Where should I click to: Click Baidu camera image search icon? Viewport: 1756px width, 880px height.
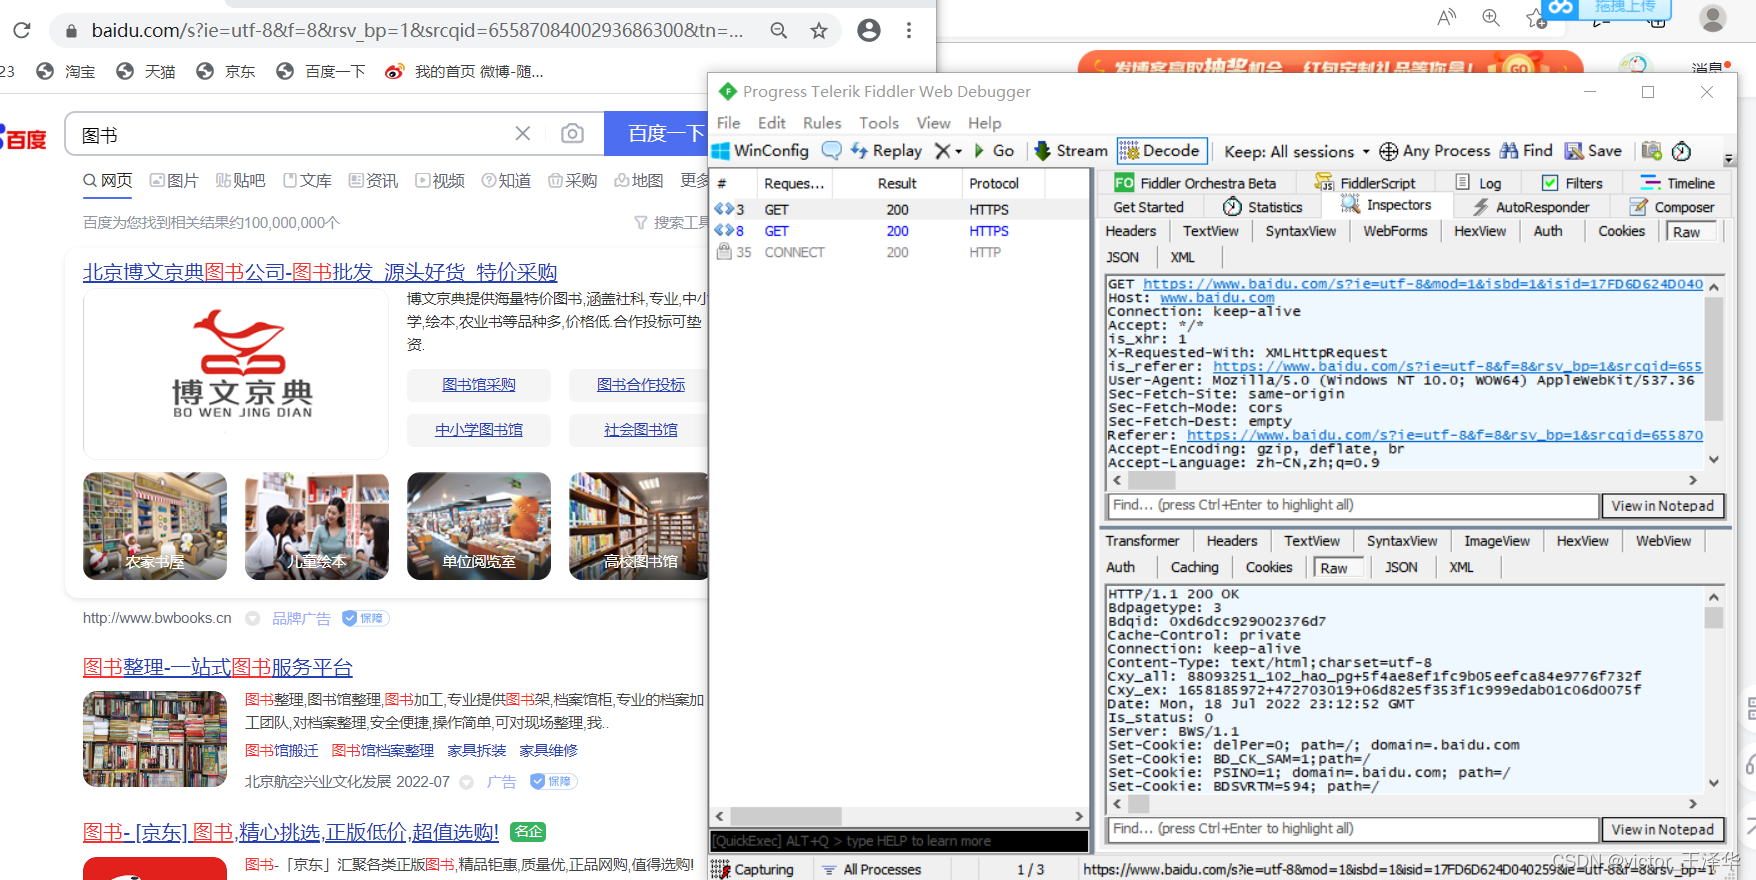coord(572,134)
